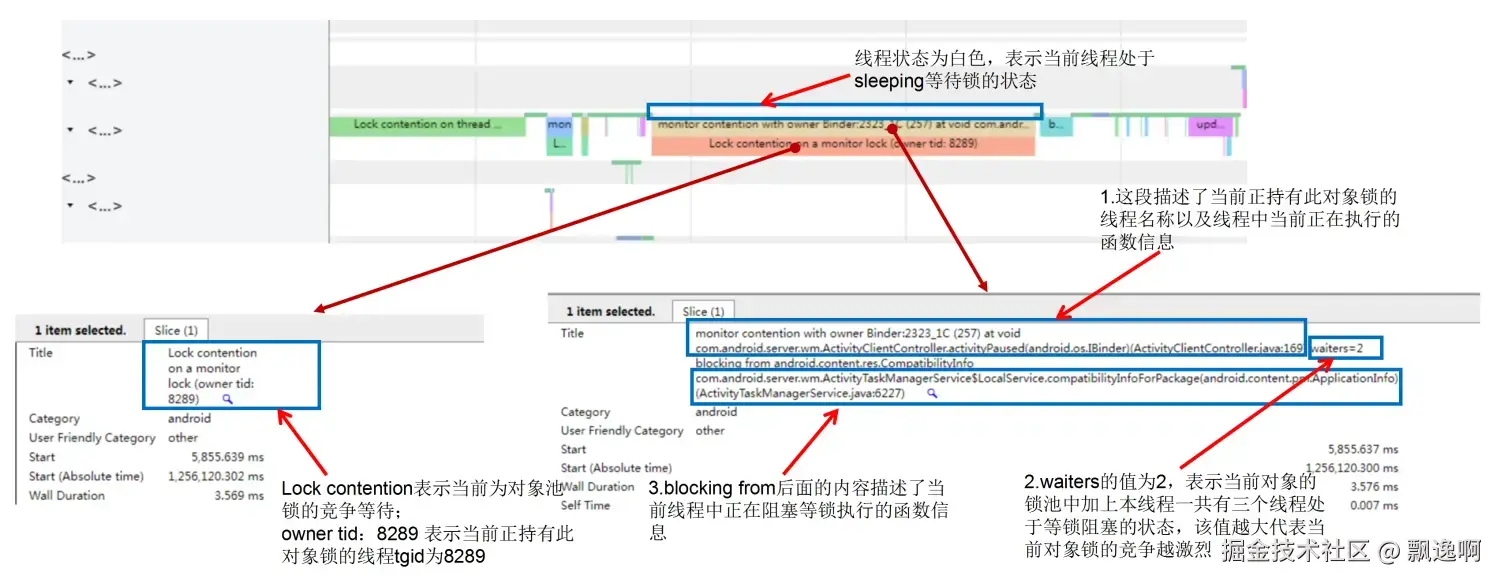Select the teal 'b...' slice
The height and width of the screenshot is (583, 1500).
tap(1055, 125)
